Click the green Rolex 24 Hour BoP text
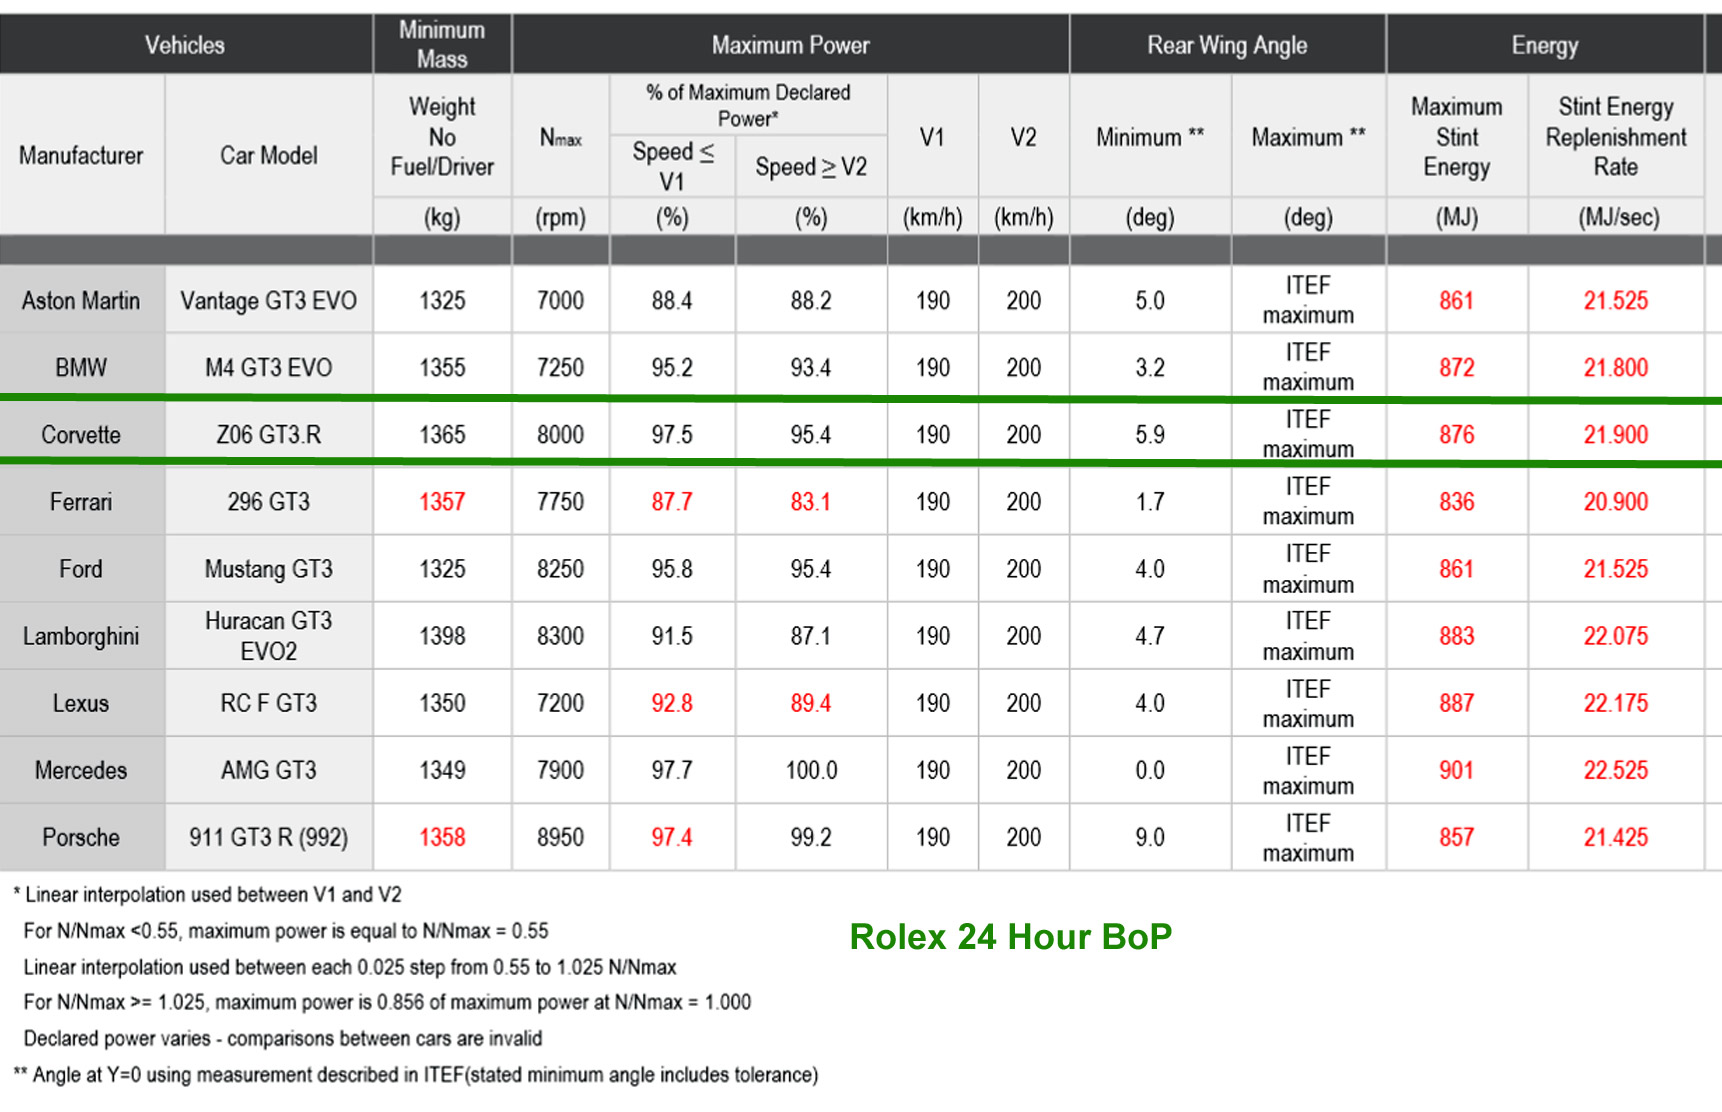 click(1010, 937)
